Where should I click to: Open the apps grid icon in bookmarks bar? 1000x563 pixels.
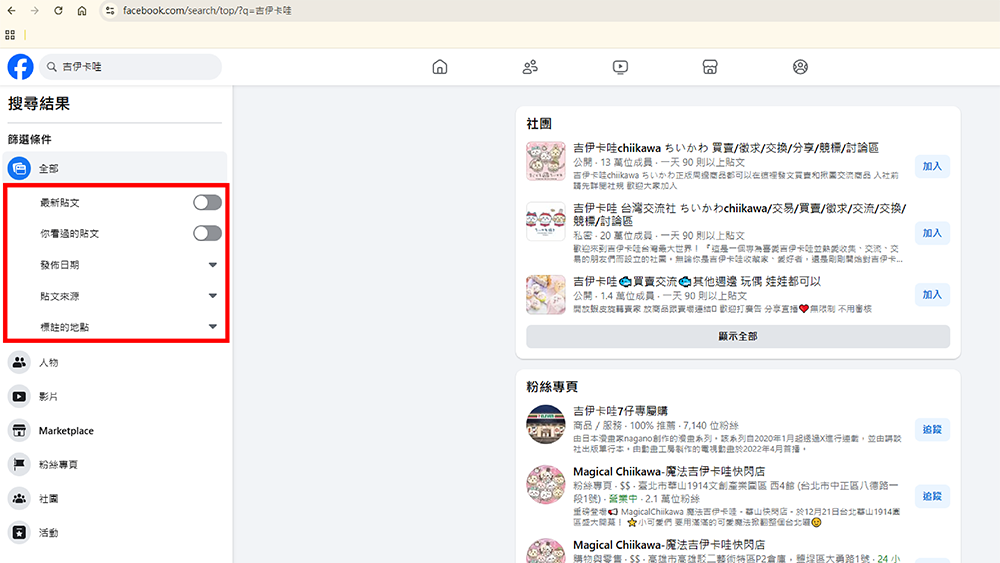(x=10, y=35)
